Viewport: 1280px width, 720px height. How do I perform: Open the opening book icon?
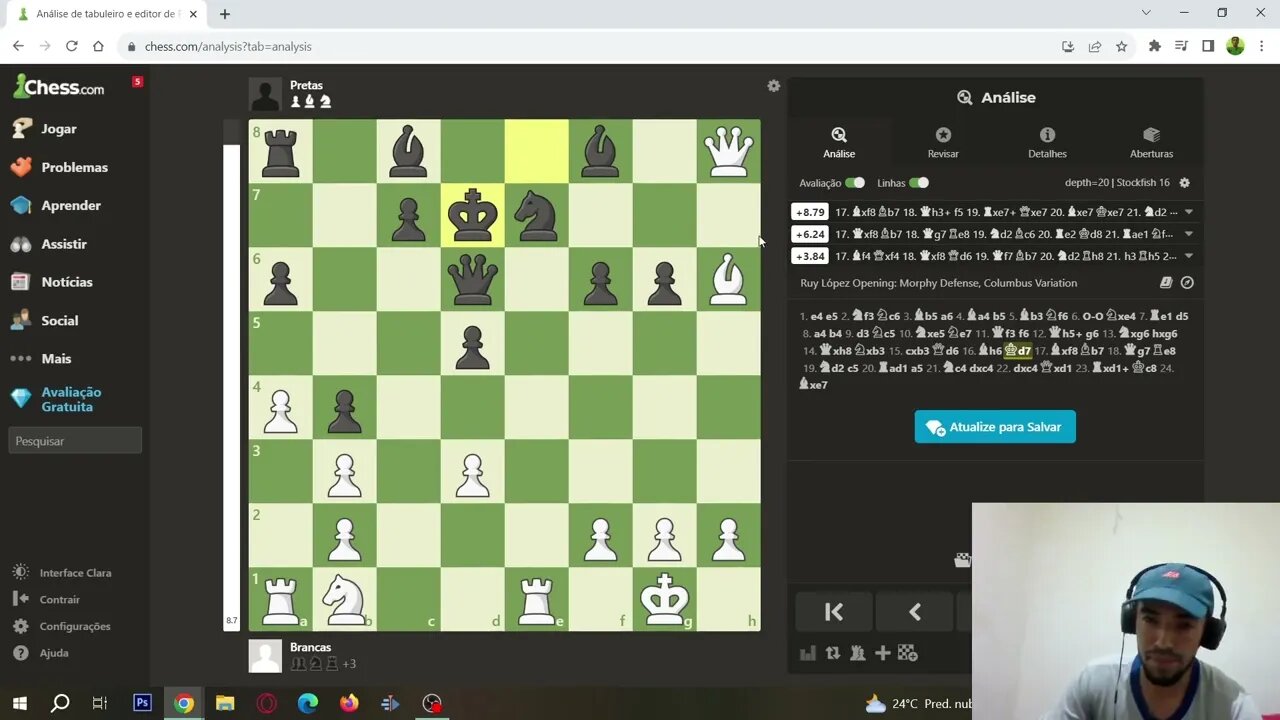click(x=1166, y=283)
